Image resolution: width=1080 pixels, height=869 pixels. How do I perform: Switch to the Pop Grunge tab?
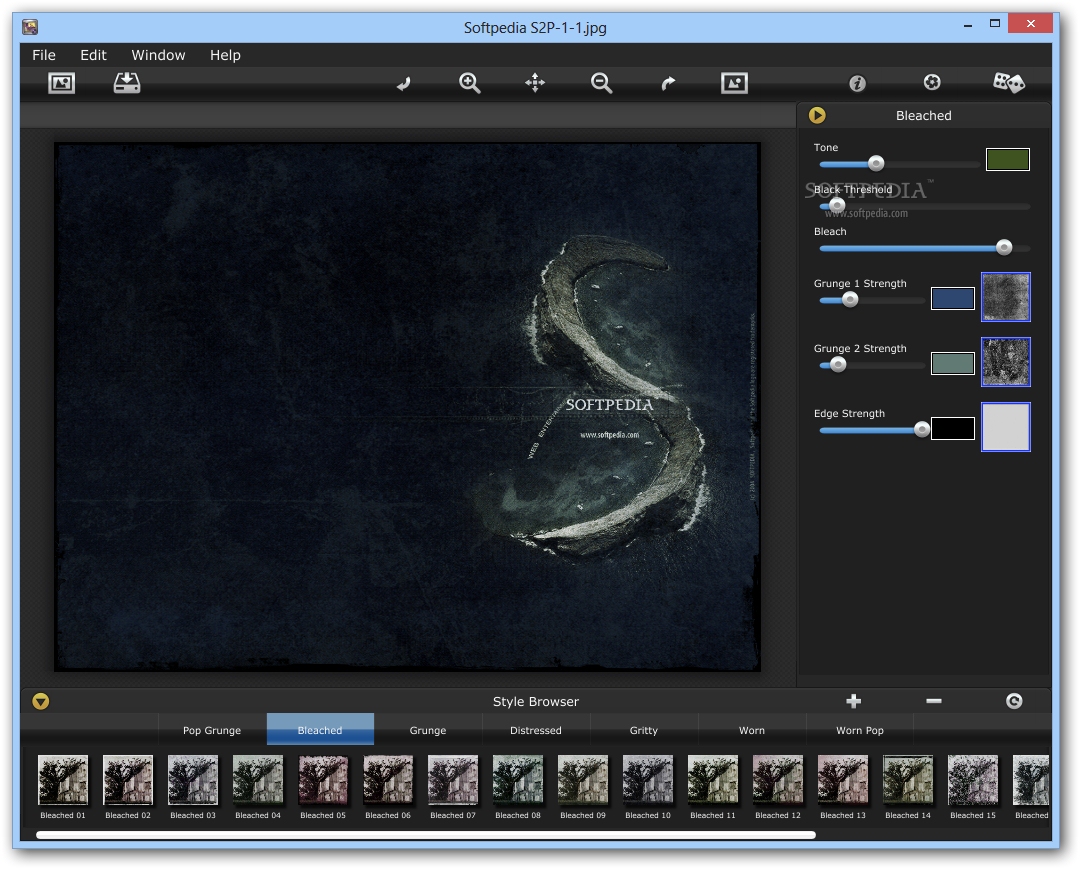point(212,730)
